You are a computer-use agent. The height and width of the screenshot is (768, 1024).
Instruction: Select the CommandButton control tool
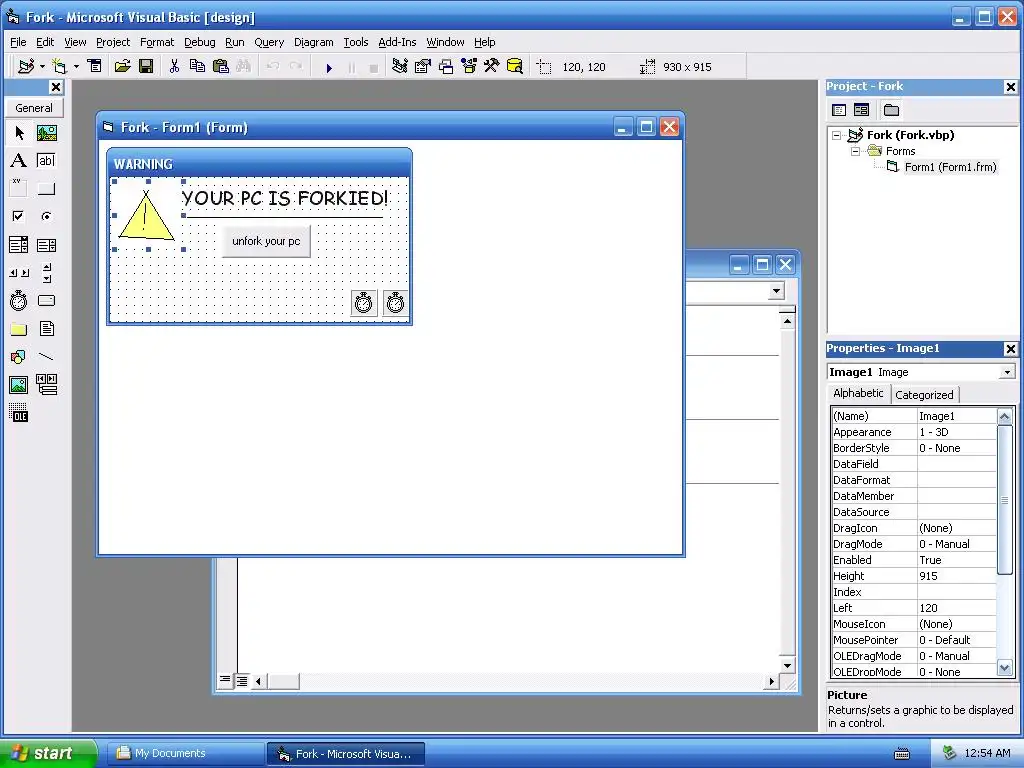pos(46,189)
